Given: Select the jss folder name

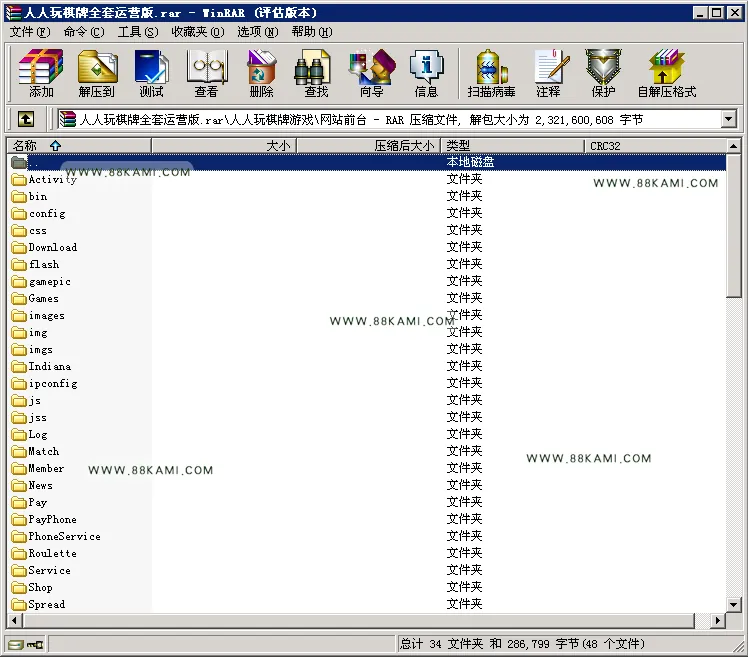Looking at the screenshot, I should point(38,417).
